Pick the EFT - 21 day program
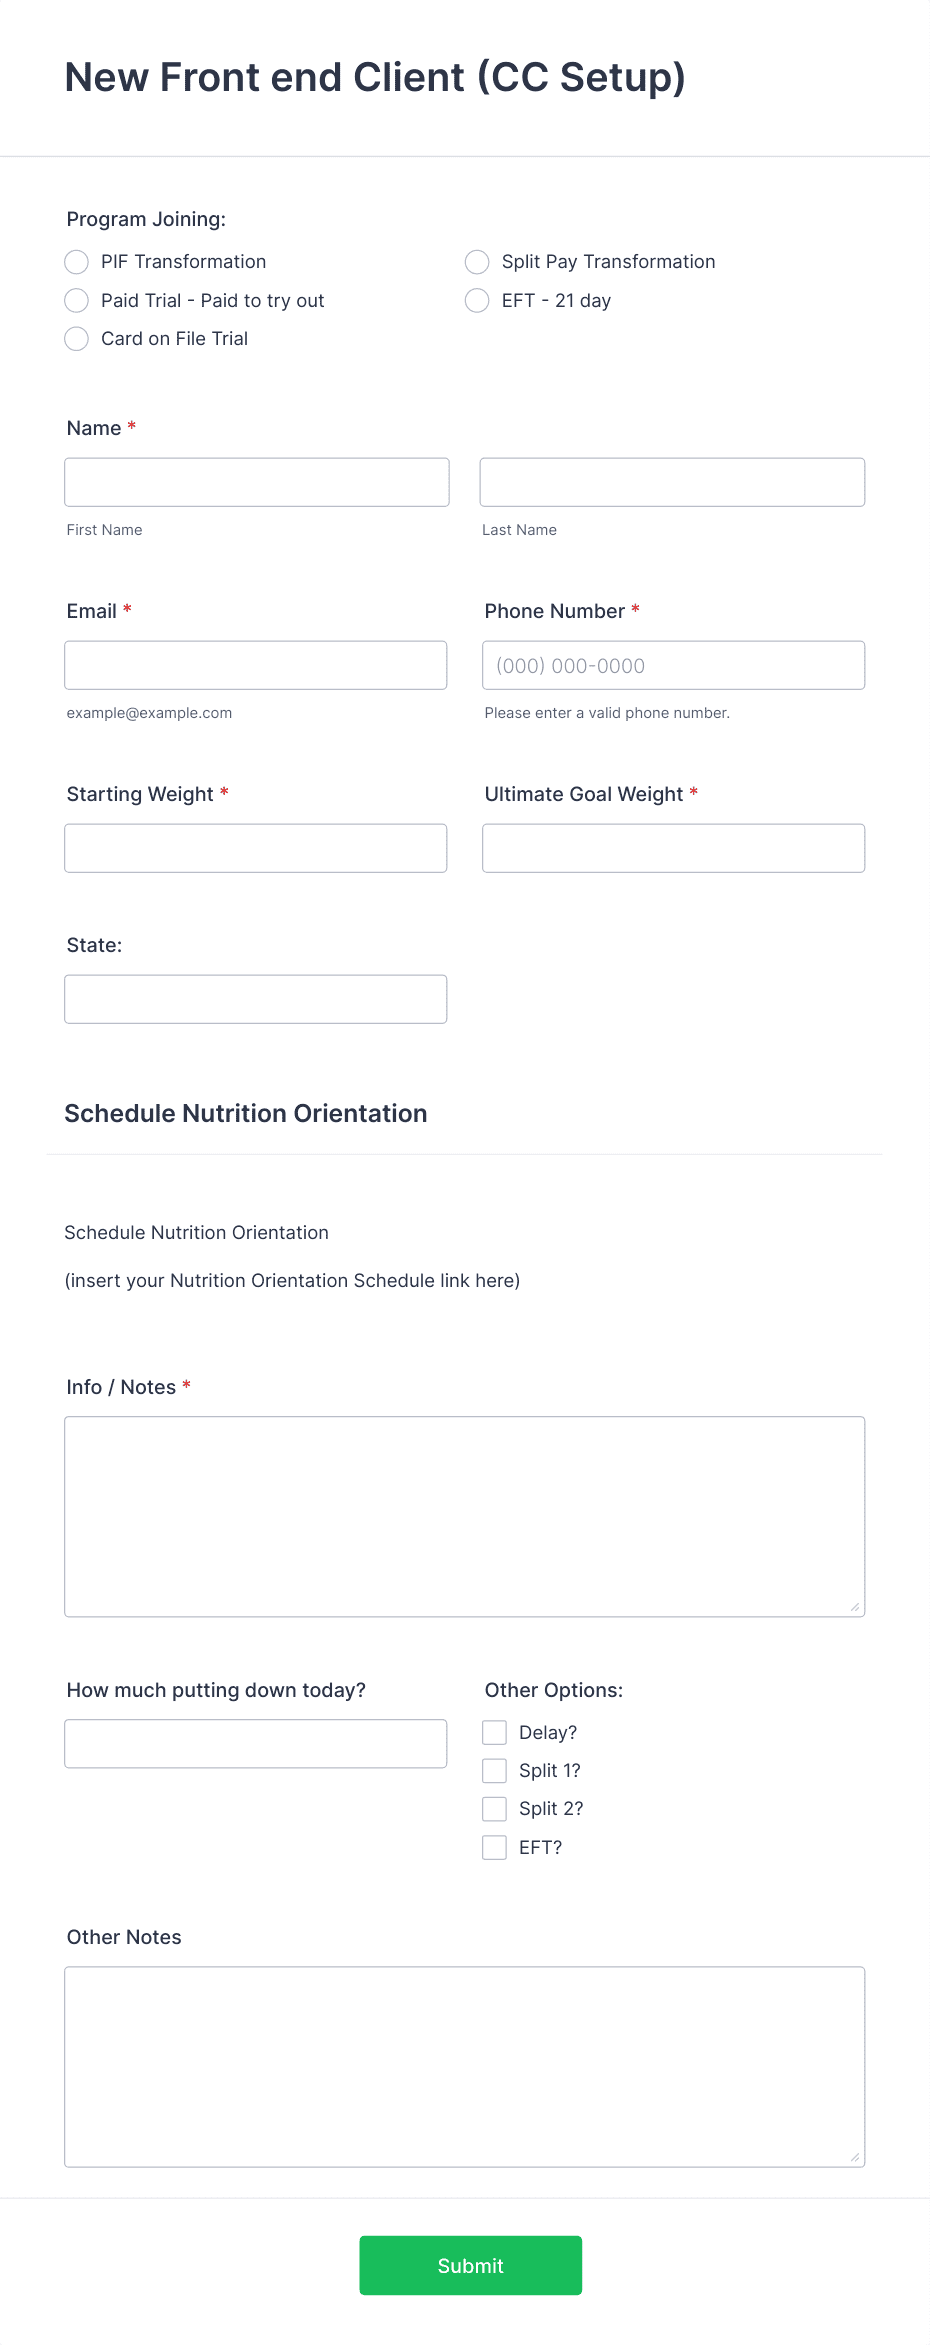930x2345 pixels. point(477,300)
